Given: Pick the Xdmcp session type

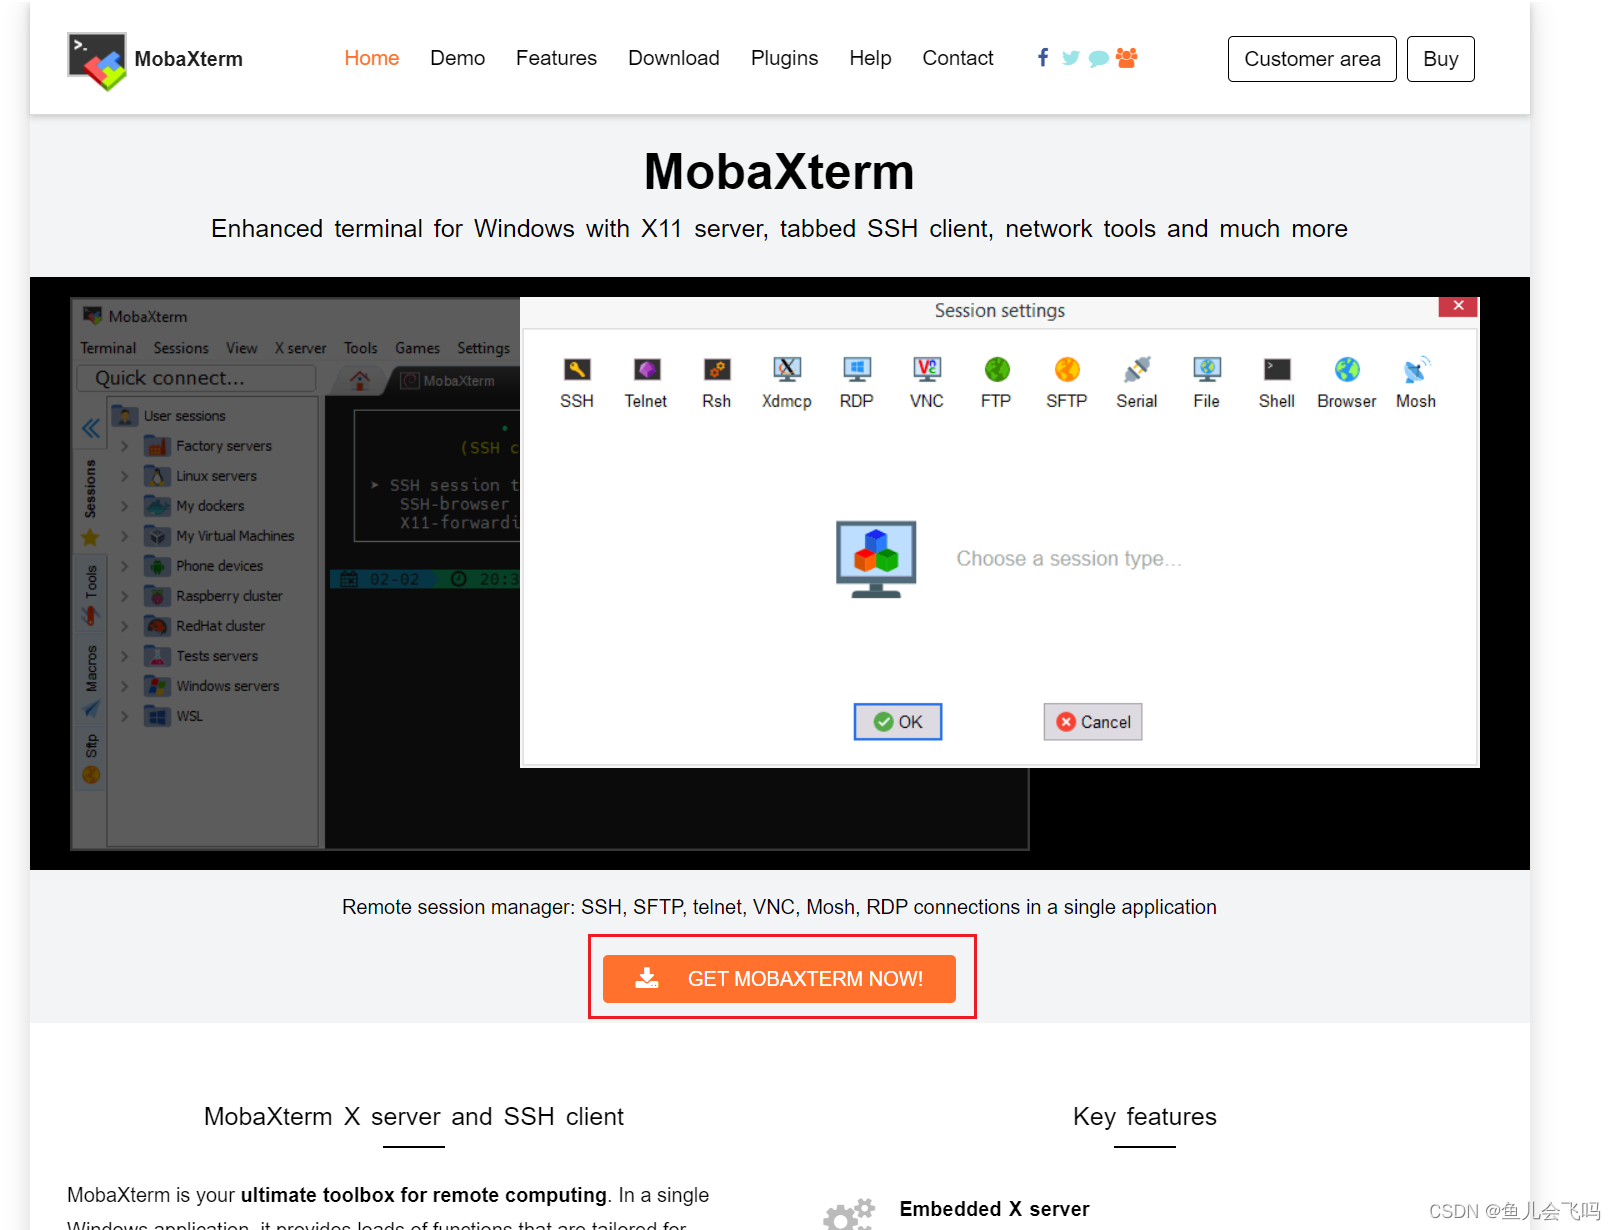Looking at the screenshot, I should click(786, 381).
